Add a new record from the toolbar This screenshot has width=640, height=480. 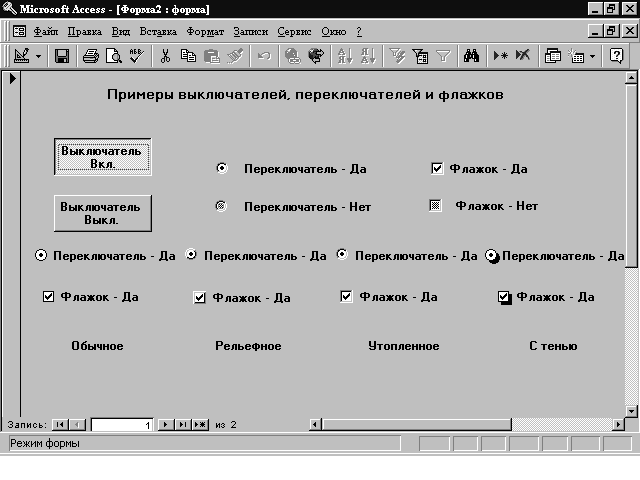point(500,56)
